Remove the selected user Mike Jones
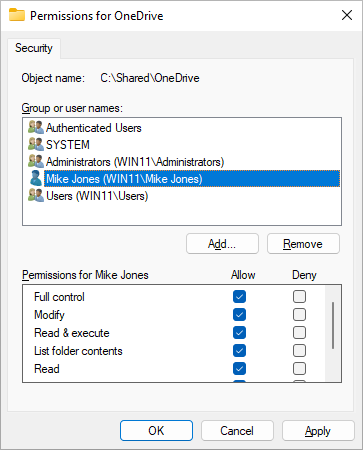 (x=303, y=244)
